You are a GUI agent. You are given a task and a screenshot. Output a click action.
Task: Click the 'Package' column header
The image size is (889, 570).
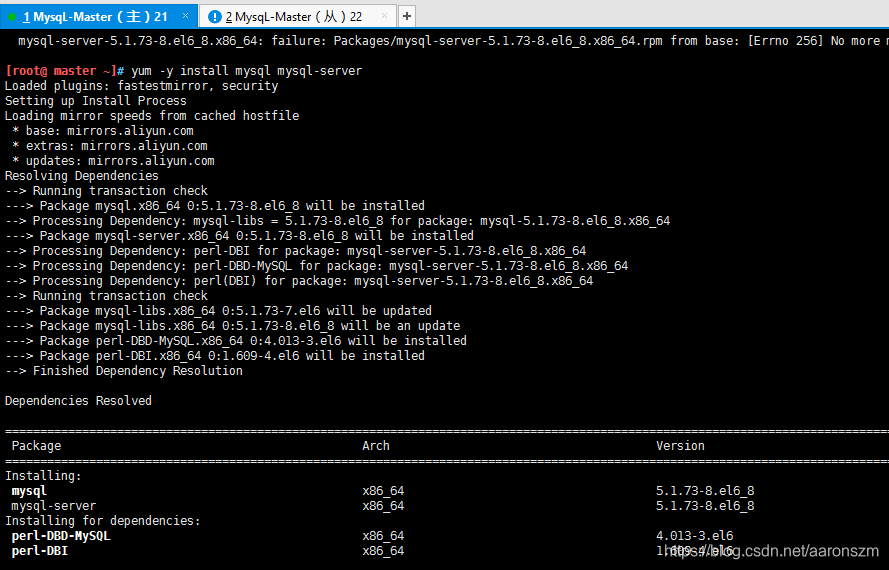click(x=36, y=446)
